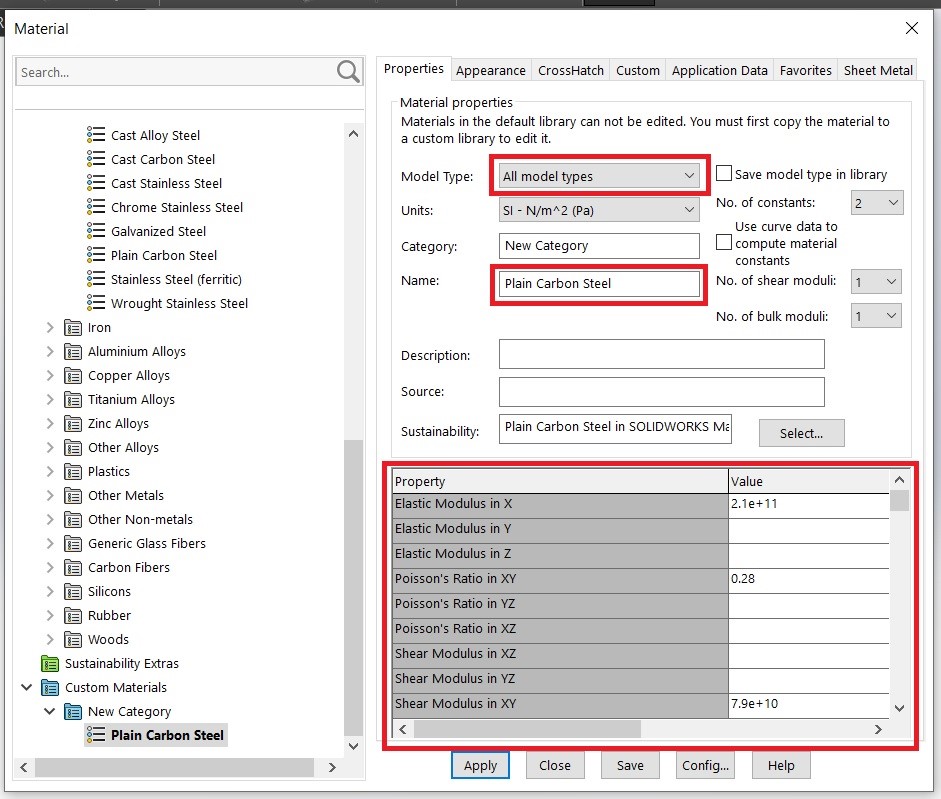Image resolution: width=941 pixels, height=799 pixels.
Task: Open the No. of shear moduli dropdown
Action: pyautogui.click(x=876, y=282)
